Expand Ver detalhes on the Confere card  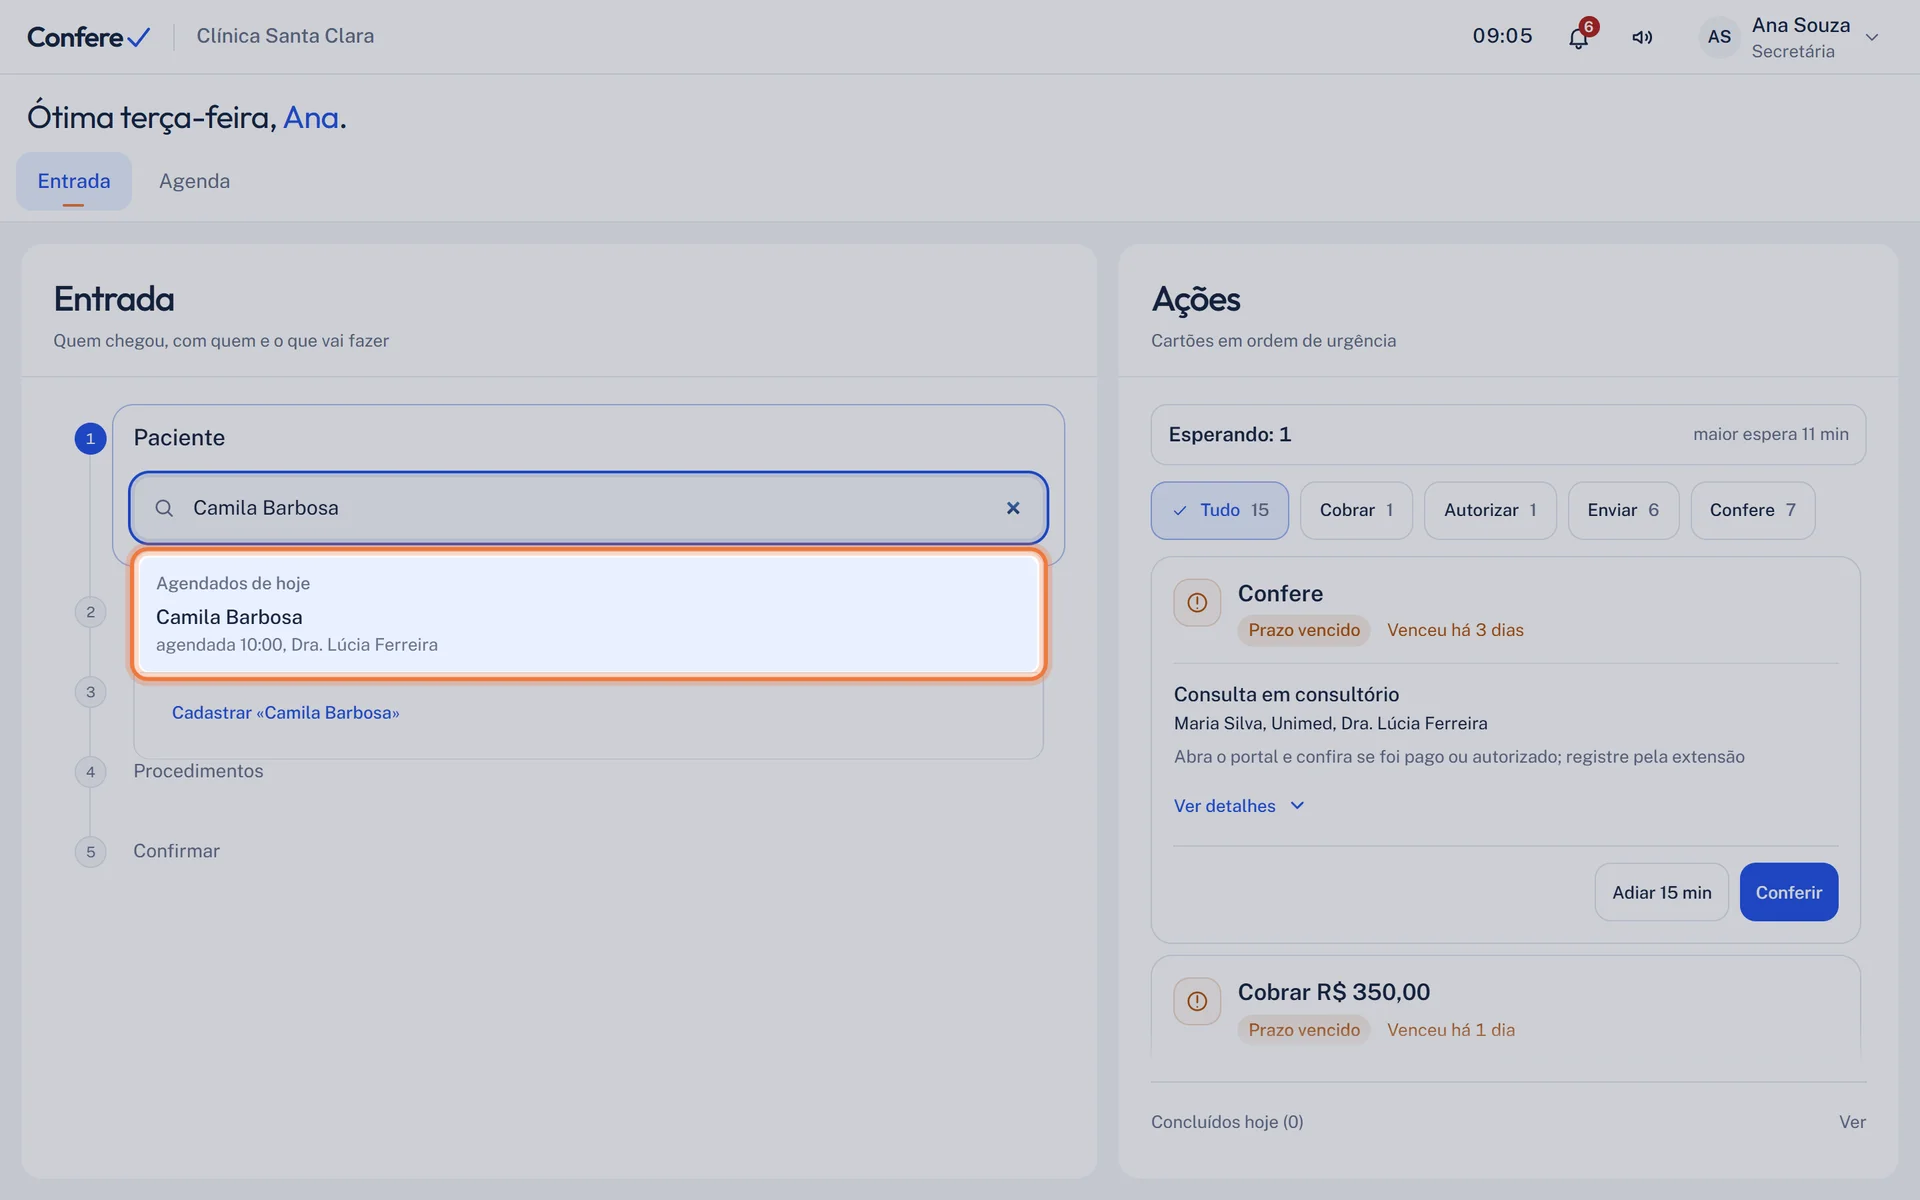tap(1239, 806)
